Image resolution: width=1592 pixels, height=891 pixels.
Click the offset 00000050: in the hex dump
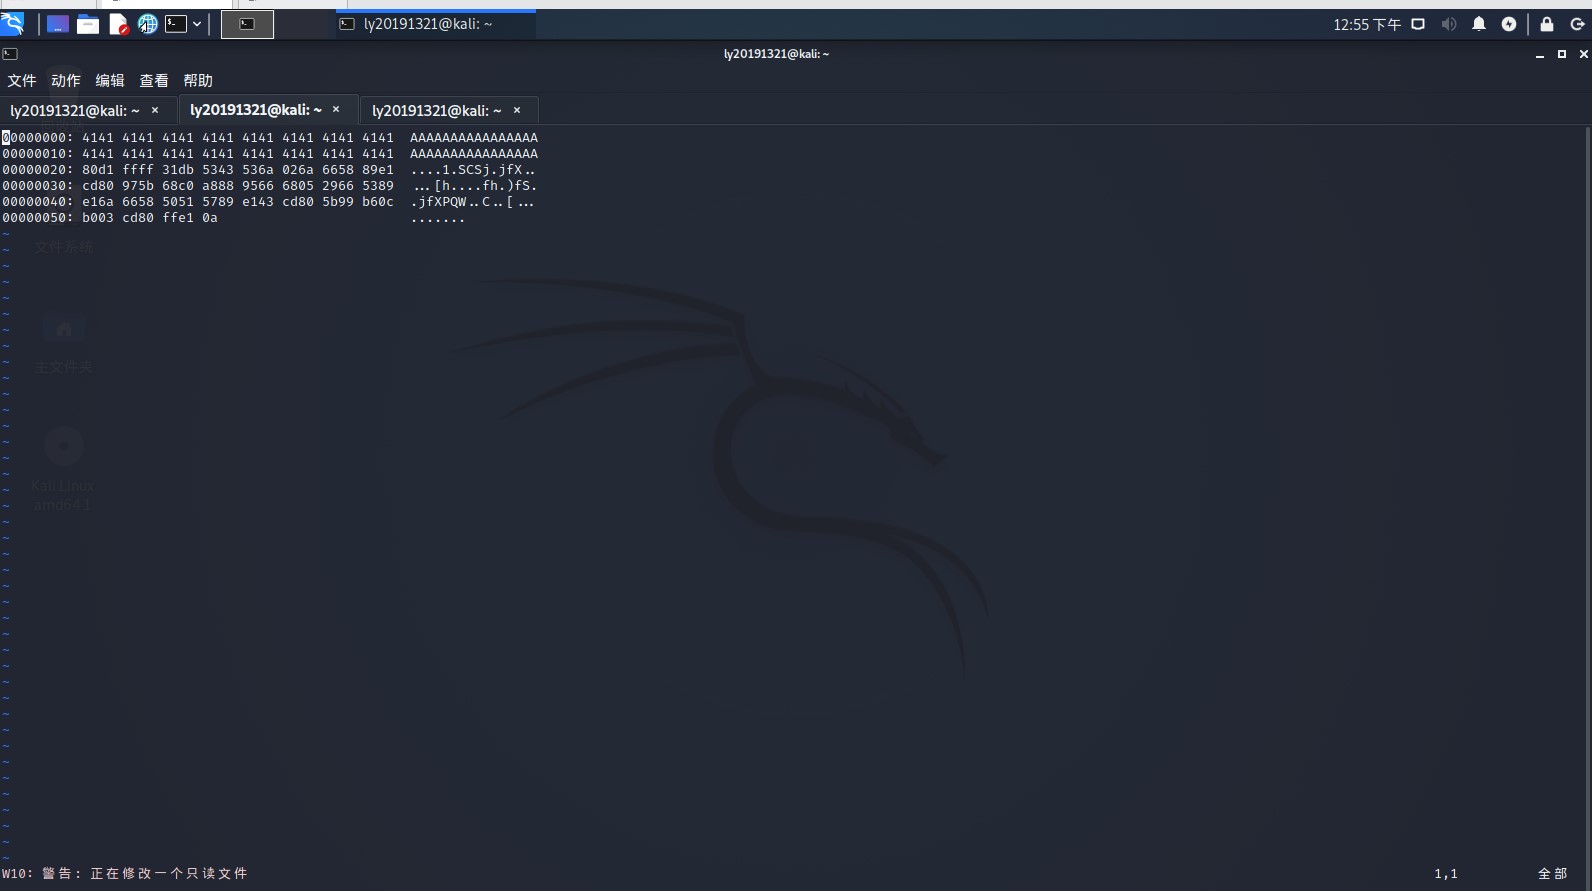(x=38, y=218)
